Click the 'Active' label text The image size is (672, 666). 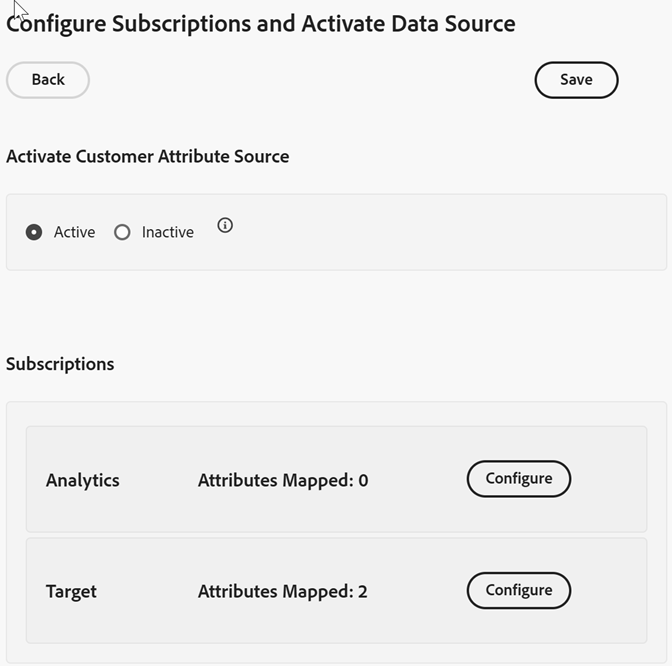[x=74, y=232]
